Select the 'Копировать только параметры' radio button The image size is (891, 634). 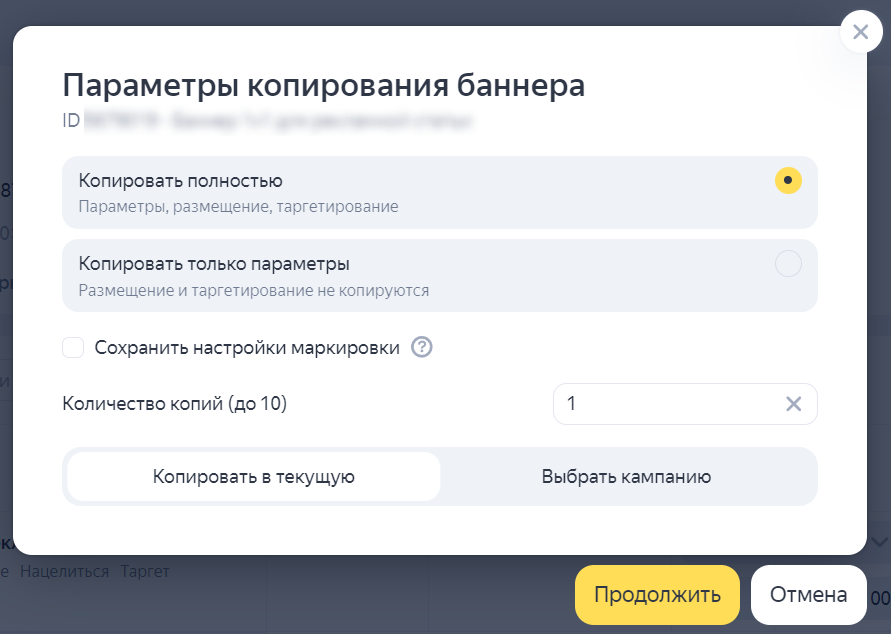788,264
